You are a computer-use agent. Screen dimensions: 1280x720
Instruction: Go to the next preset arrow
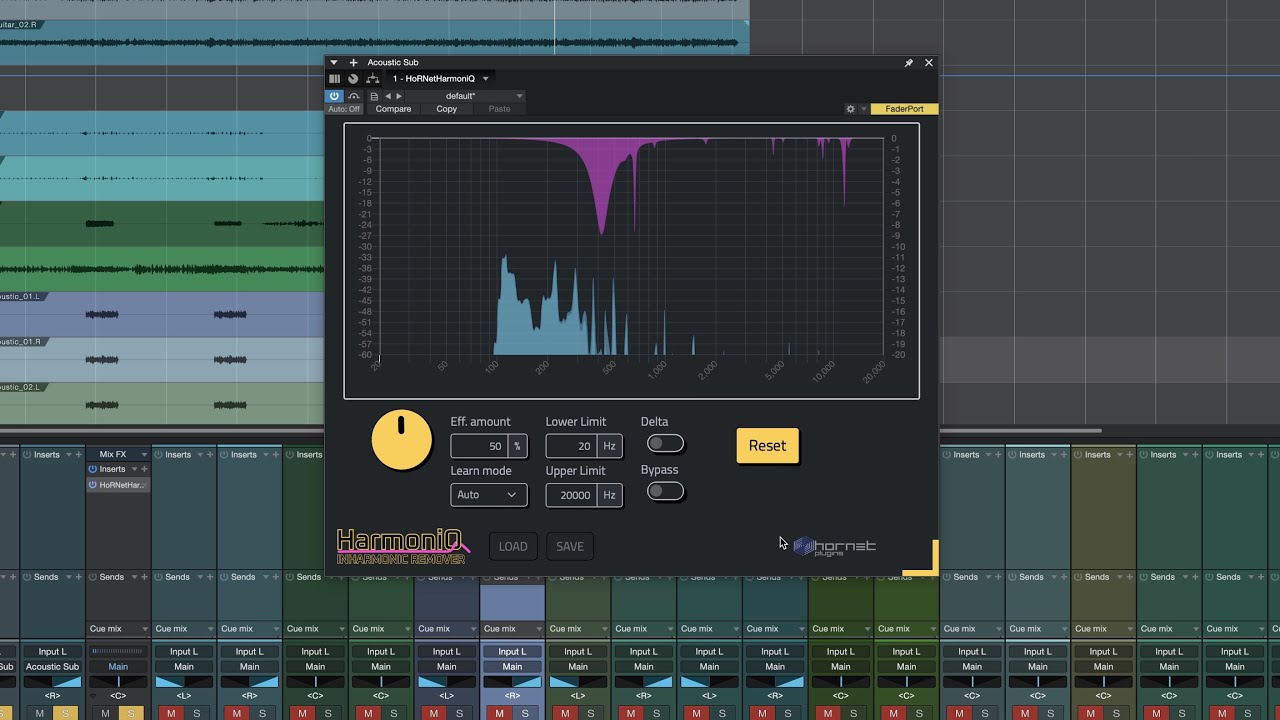click(399, 96)
